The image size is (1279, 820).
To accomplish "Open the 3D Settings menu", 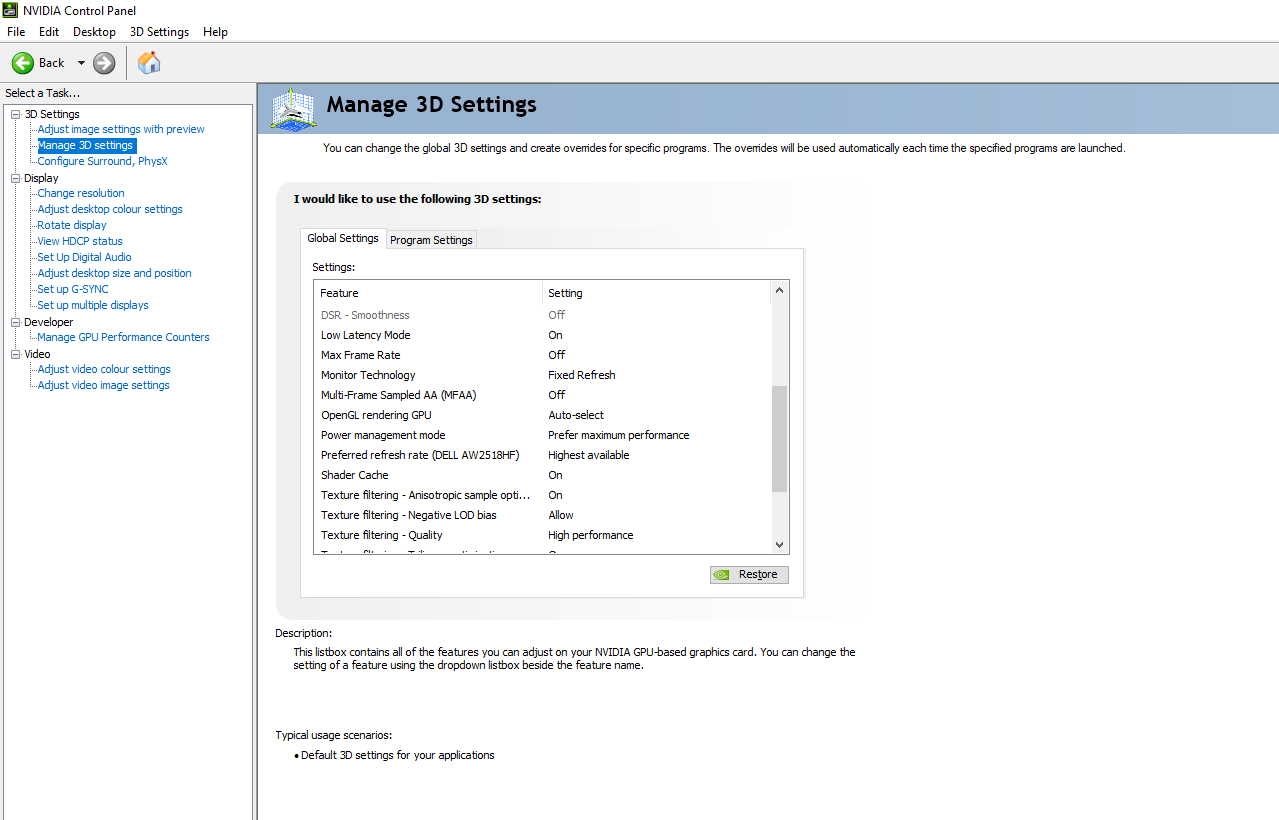I will (x=159, y=32).
